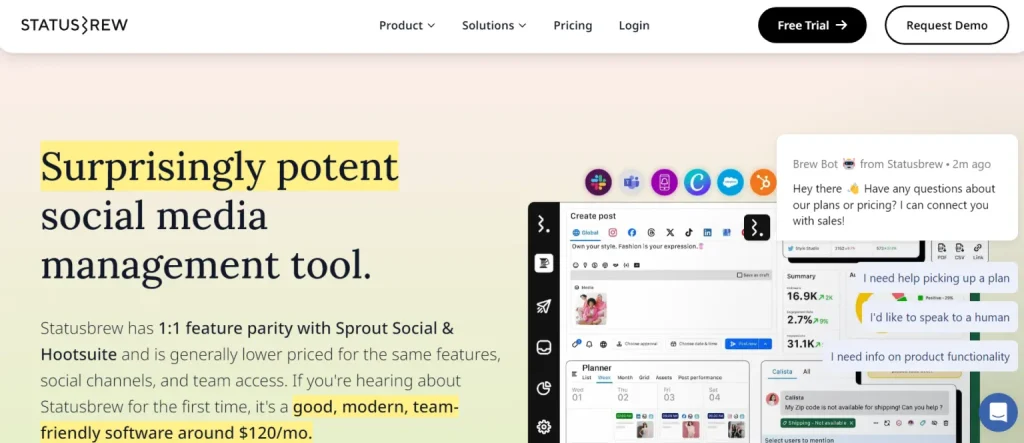
Task: Switch Planner to the Grid tab
Action: pos(645,378)
